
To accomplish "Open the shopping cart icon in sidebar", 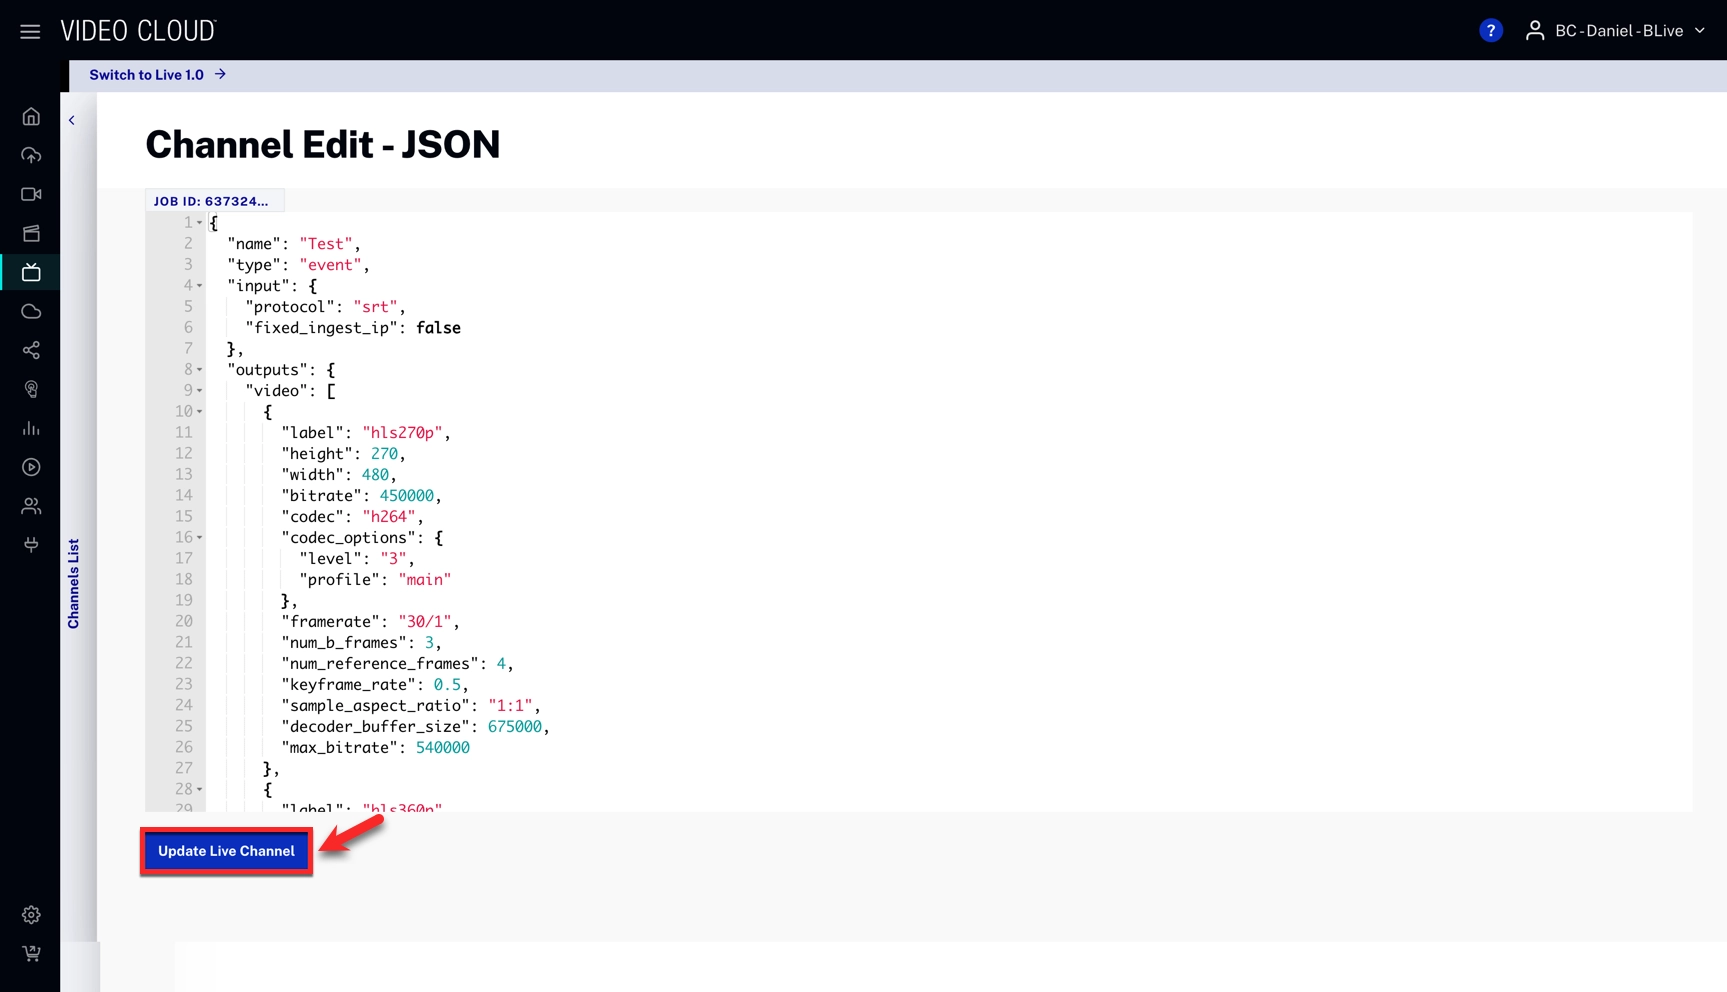I will (31, 954).
